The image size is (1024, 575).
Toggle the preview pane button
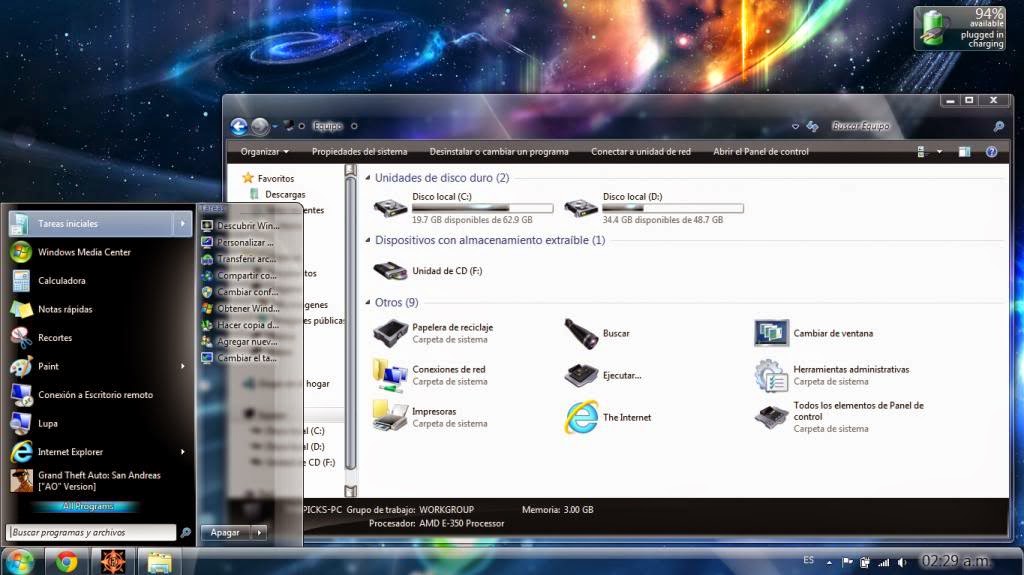click(x=964, y=152)
